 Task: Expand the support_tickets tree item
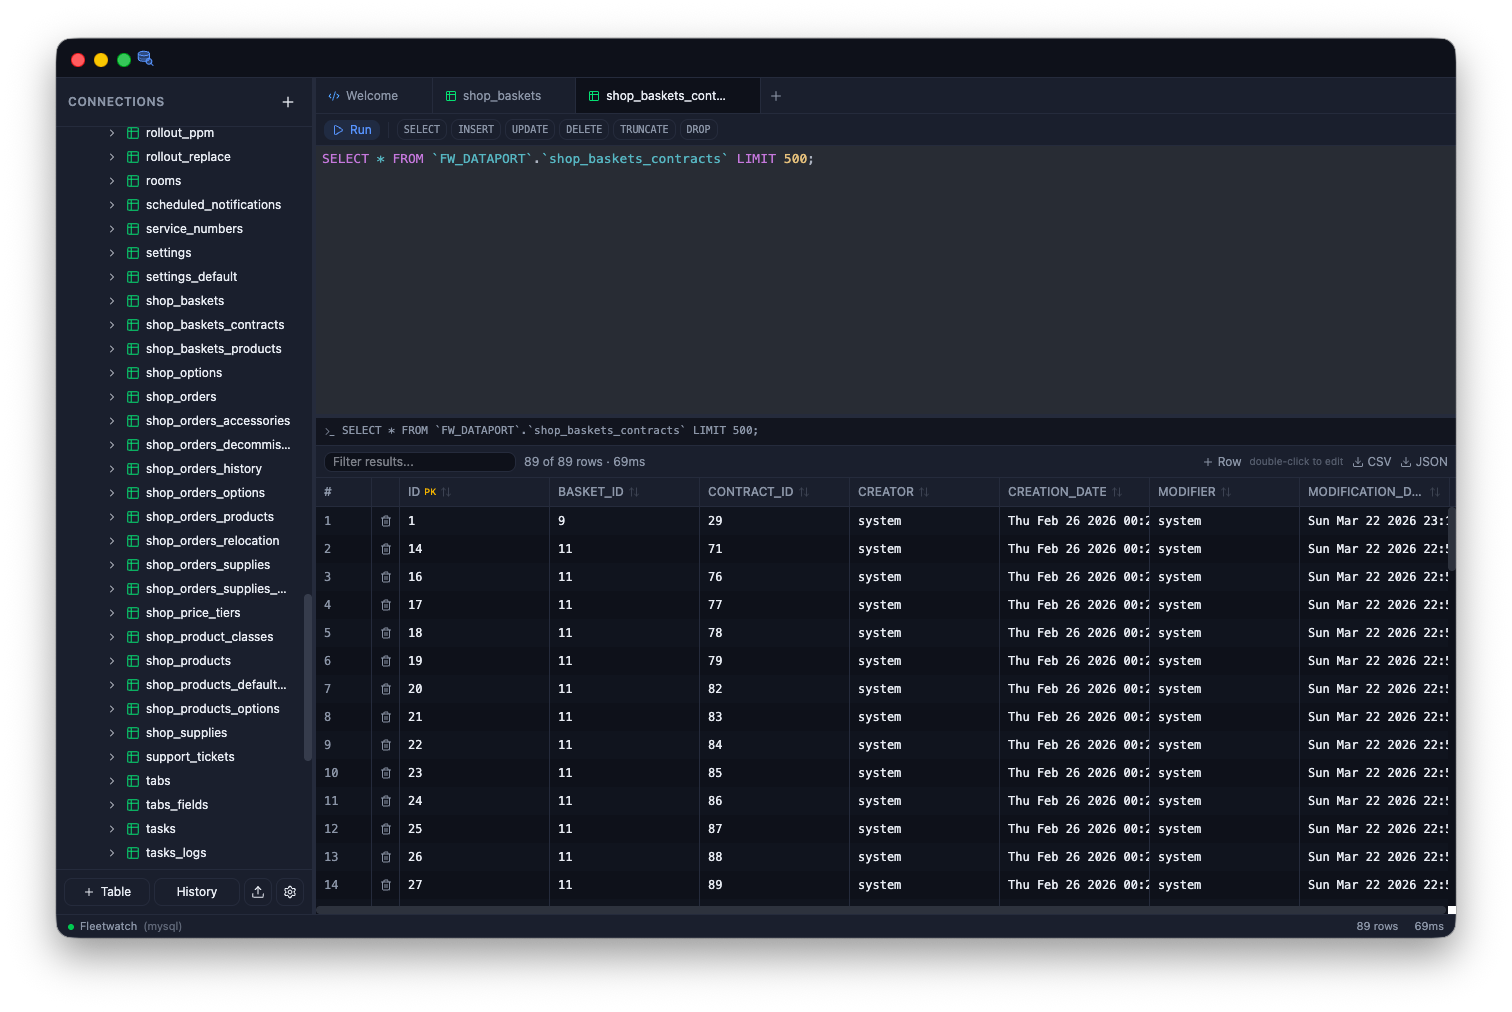112,757
